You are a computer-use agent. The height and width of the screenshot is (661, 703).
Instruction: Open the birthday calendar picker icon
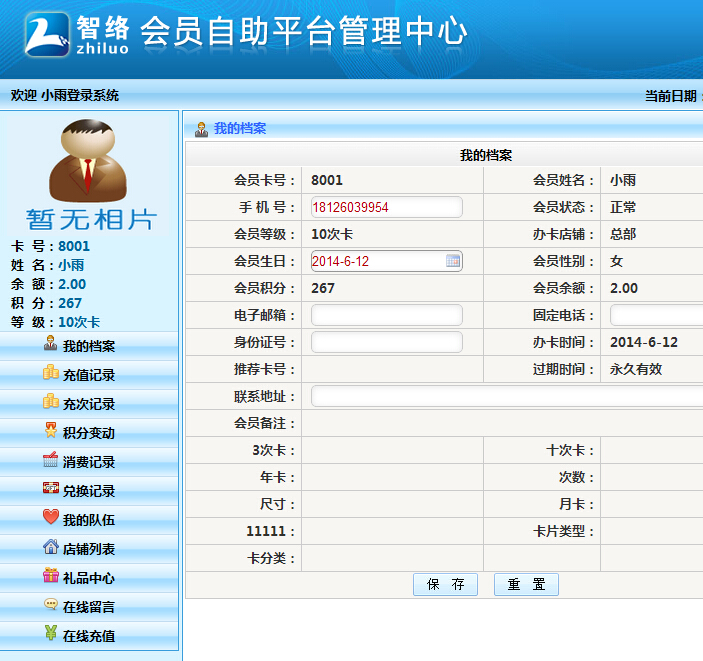pos(453,261)
